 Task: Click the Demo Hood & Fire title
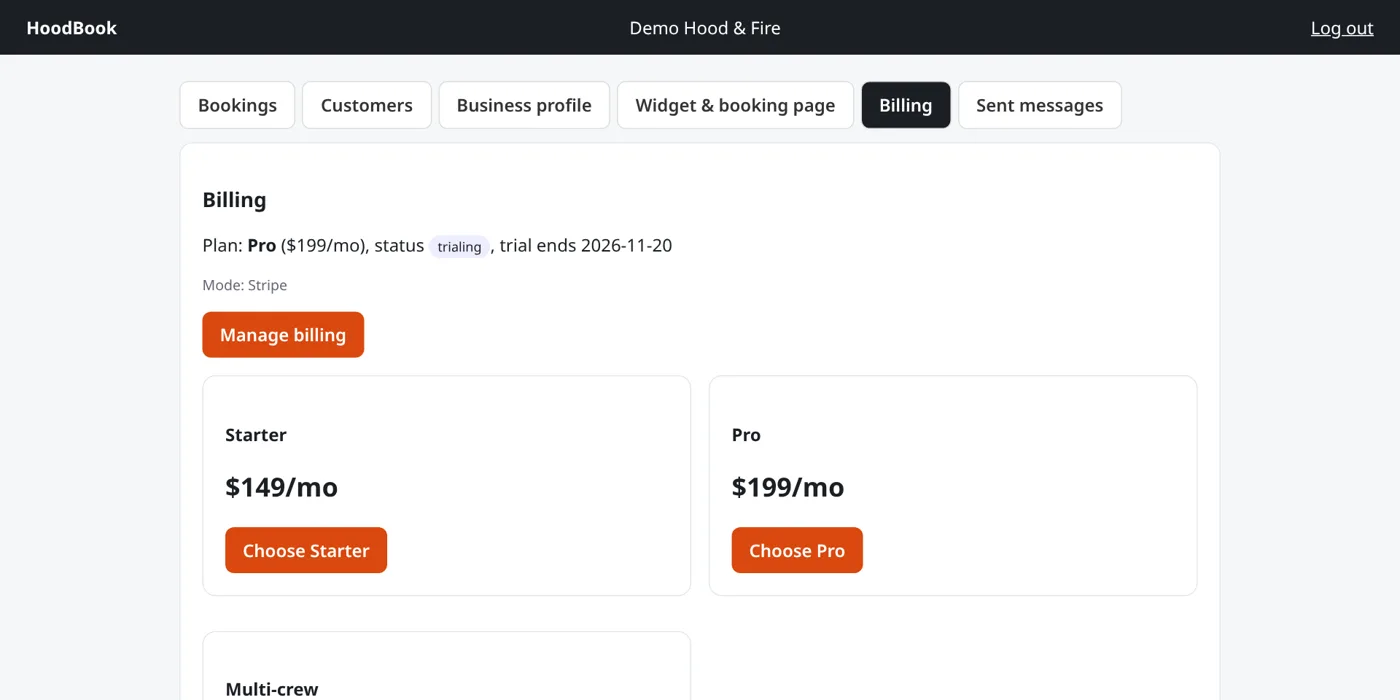tap(705, 28)
